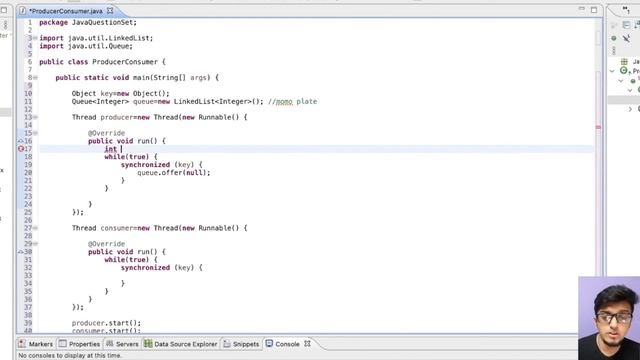Image resolution: width=640 pixels, height=360 pixels.
Task: Collapse the import block at line 3
Action: 36,38
